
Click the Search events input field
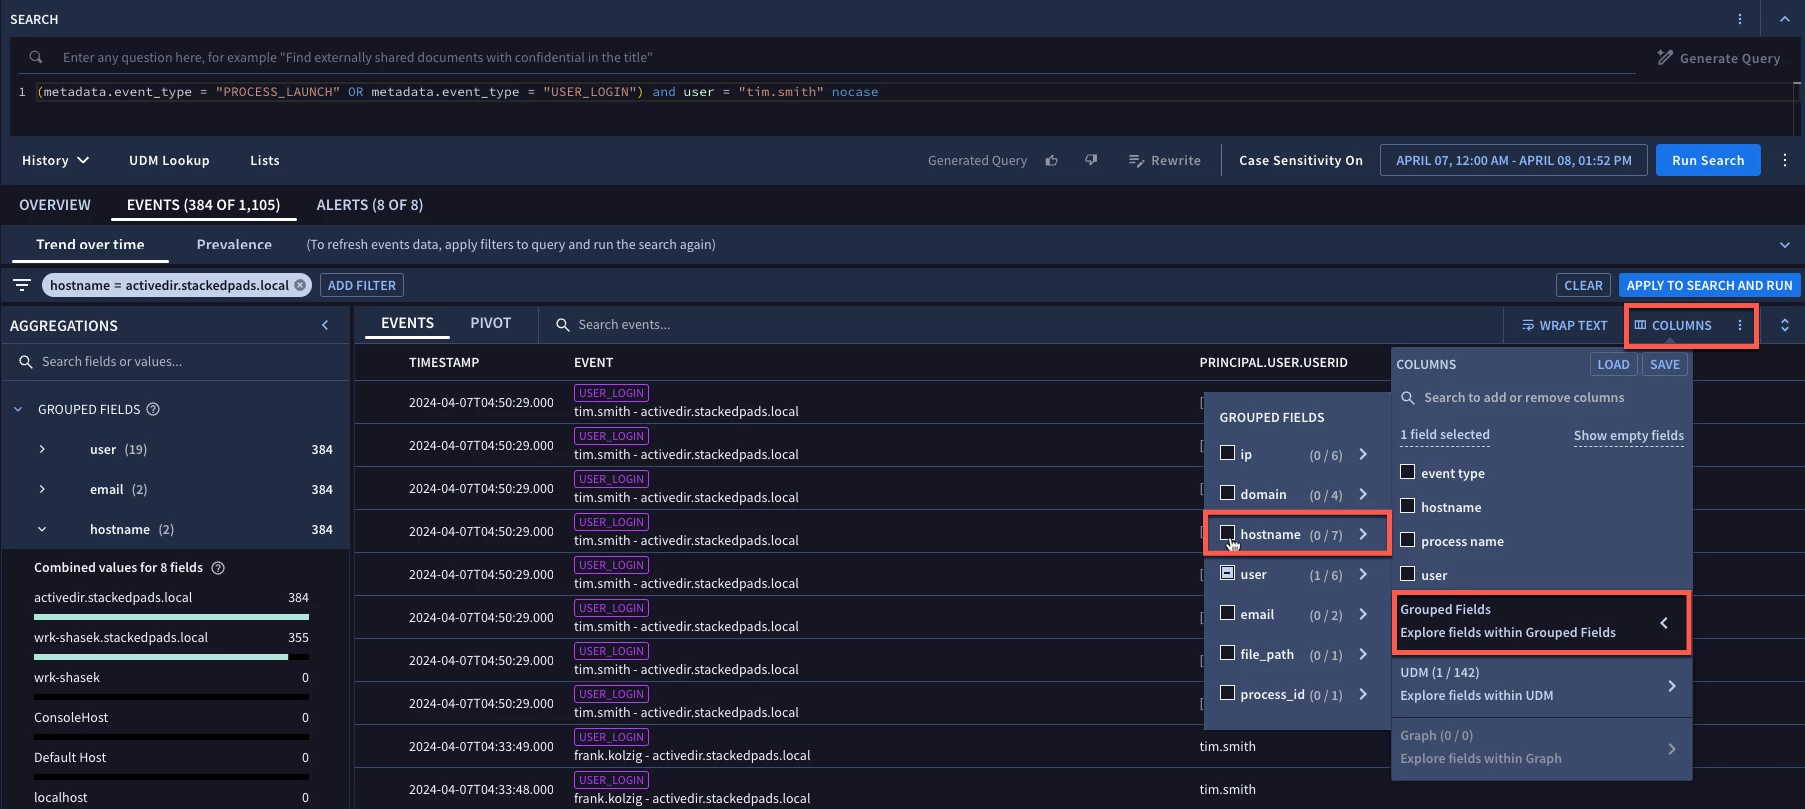1020,324
